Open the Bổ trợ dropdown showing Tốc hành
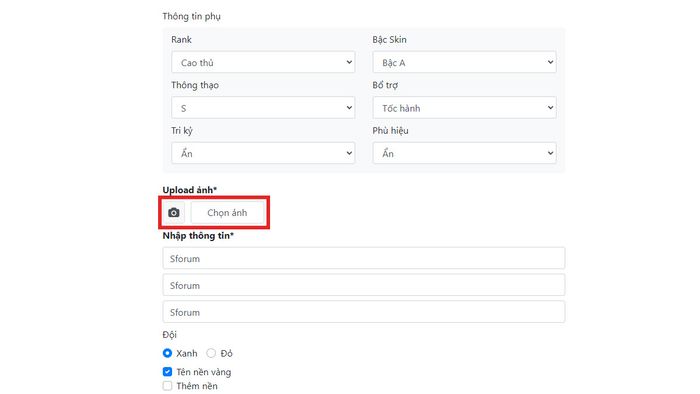 (x=464, y=108)
